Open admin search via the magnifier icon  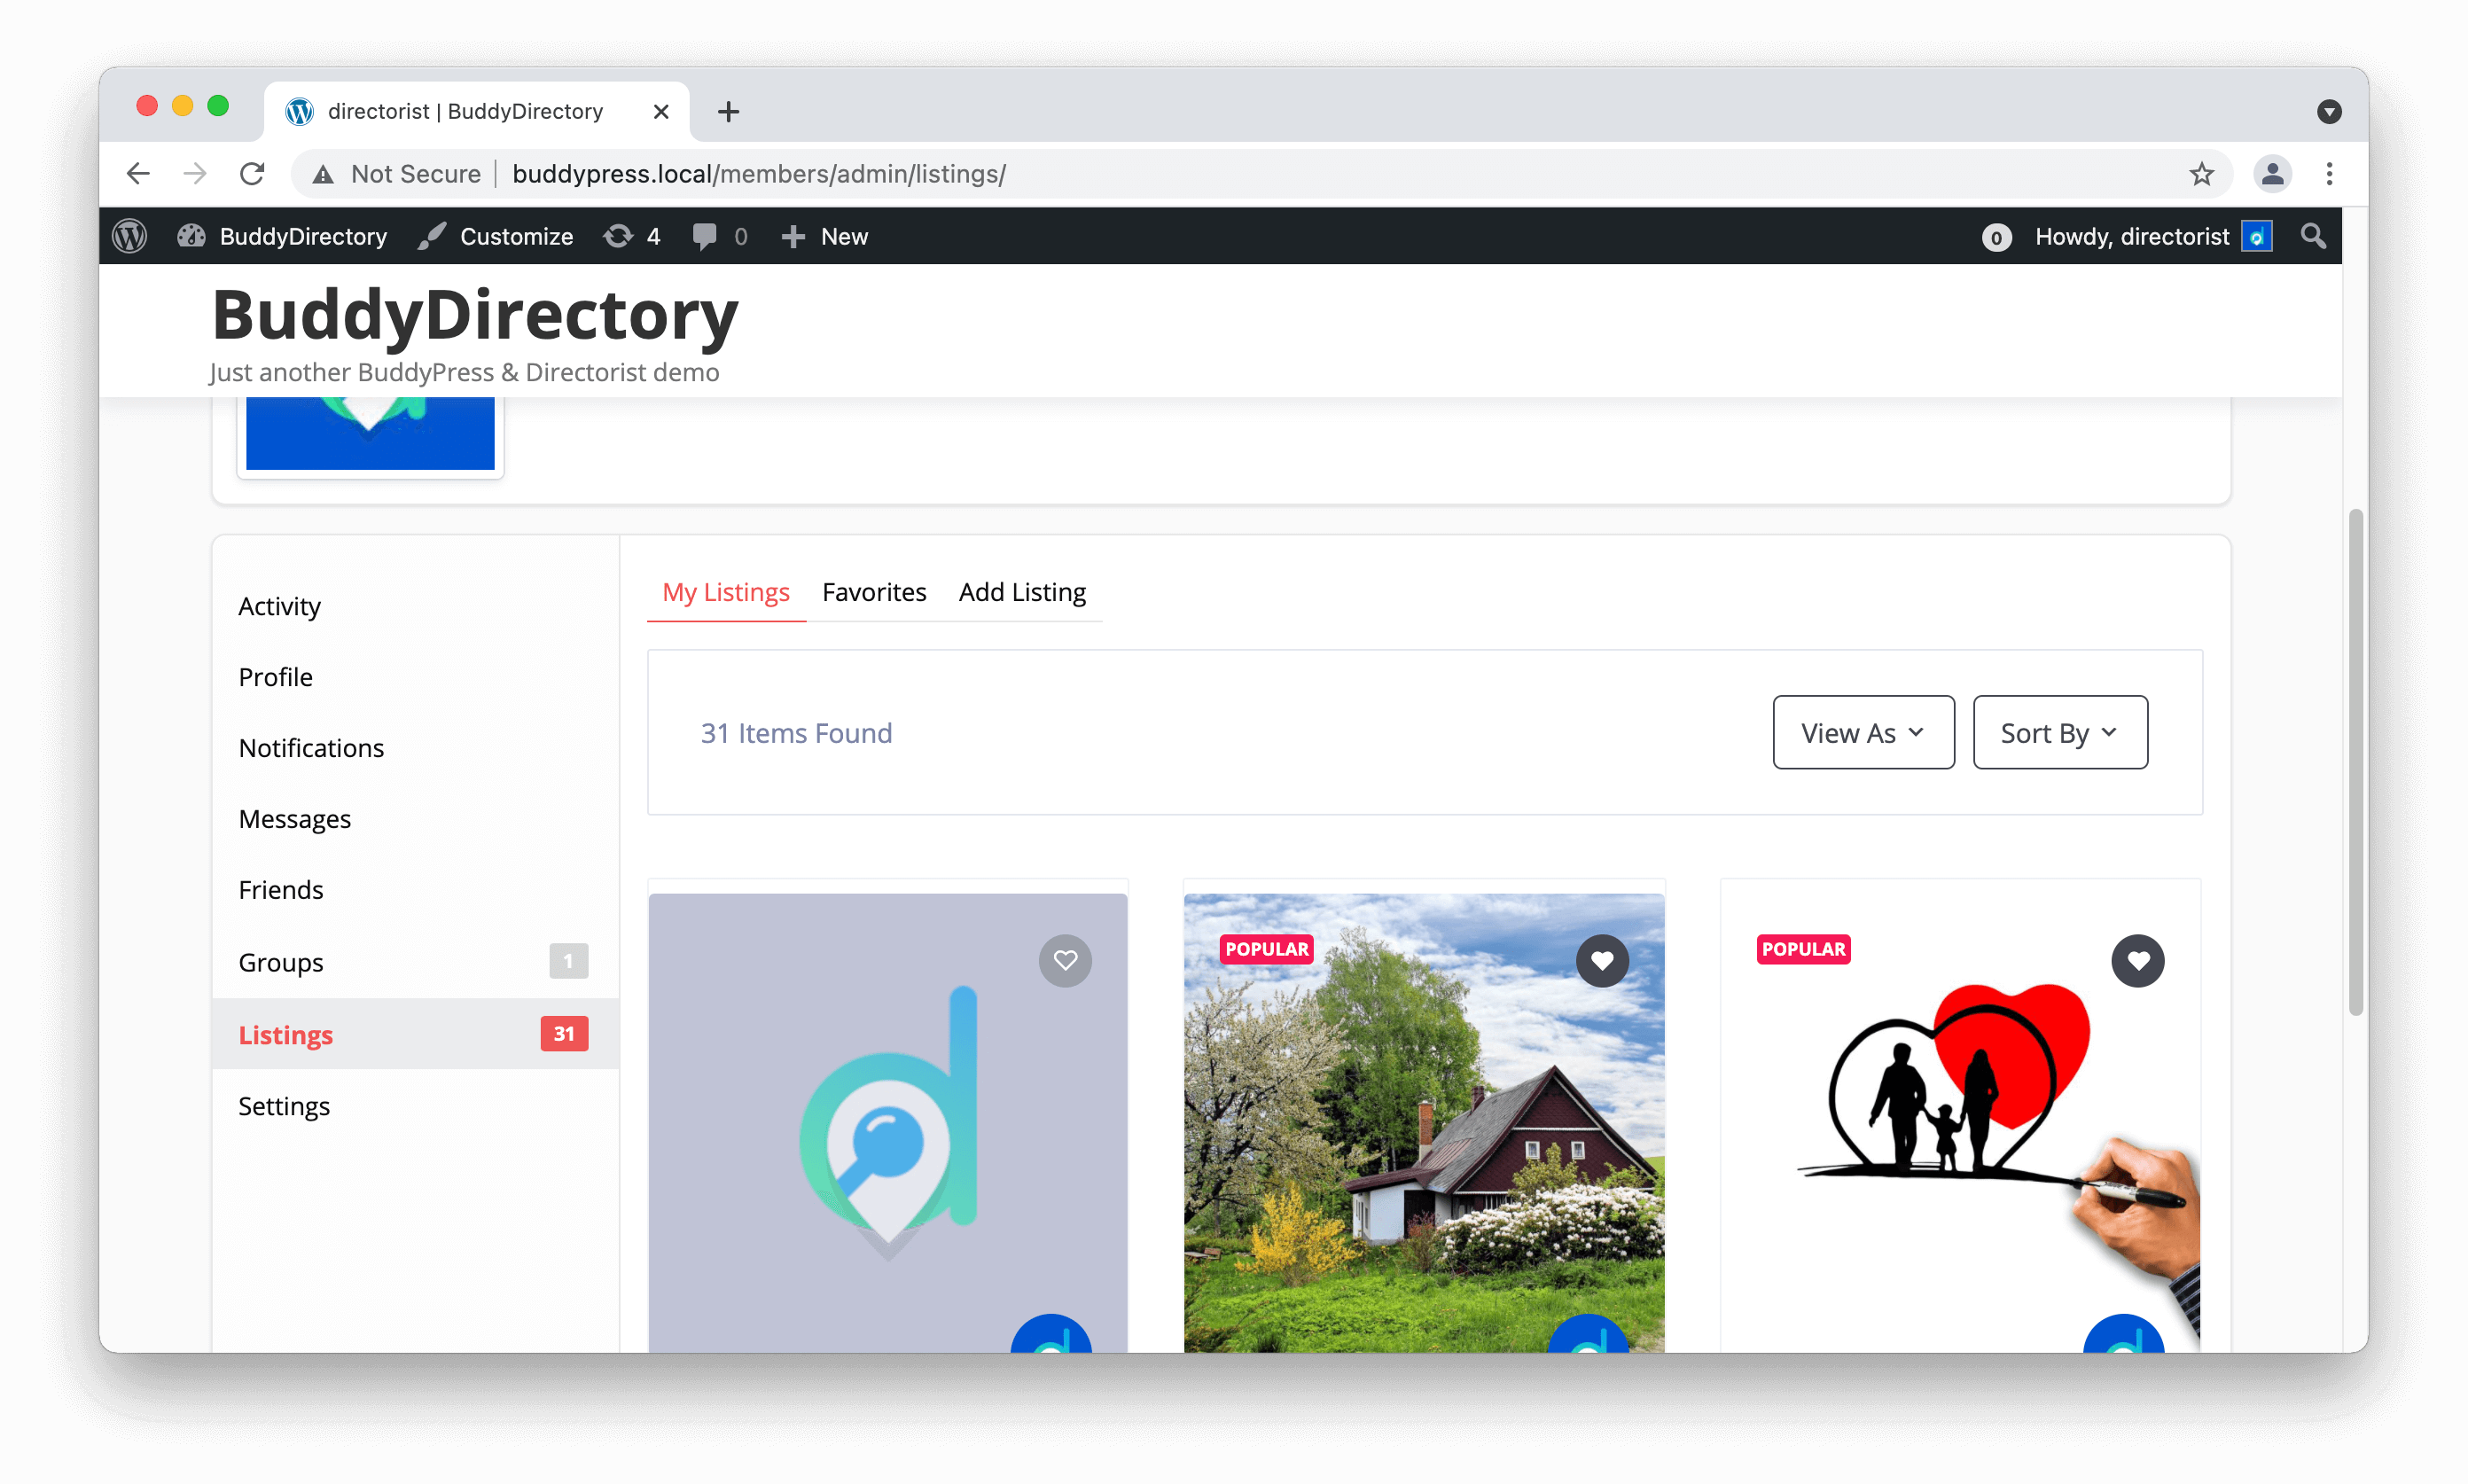2313,236
